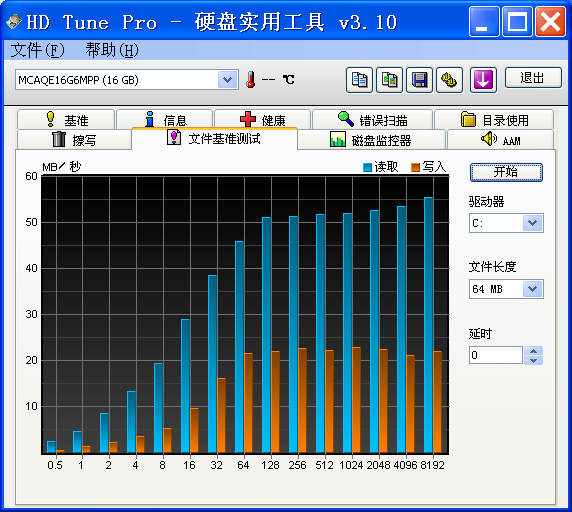Click the thermometer temperature icon
The width and height of the screenshot is (572, 512).
(x=250, y=79)
